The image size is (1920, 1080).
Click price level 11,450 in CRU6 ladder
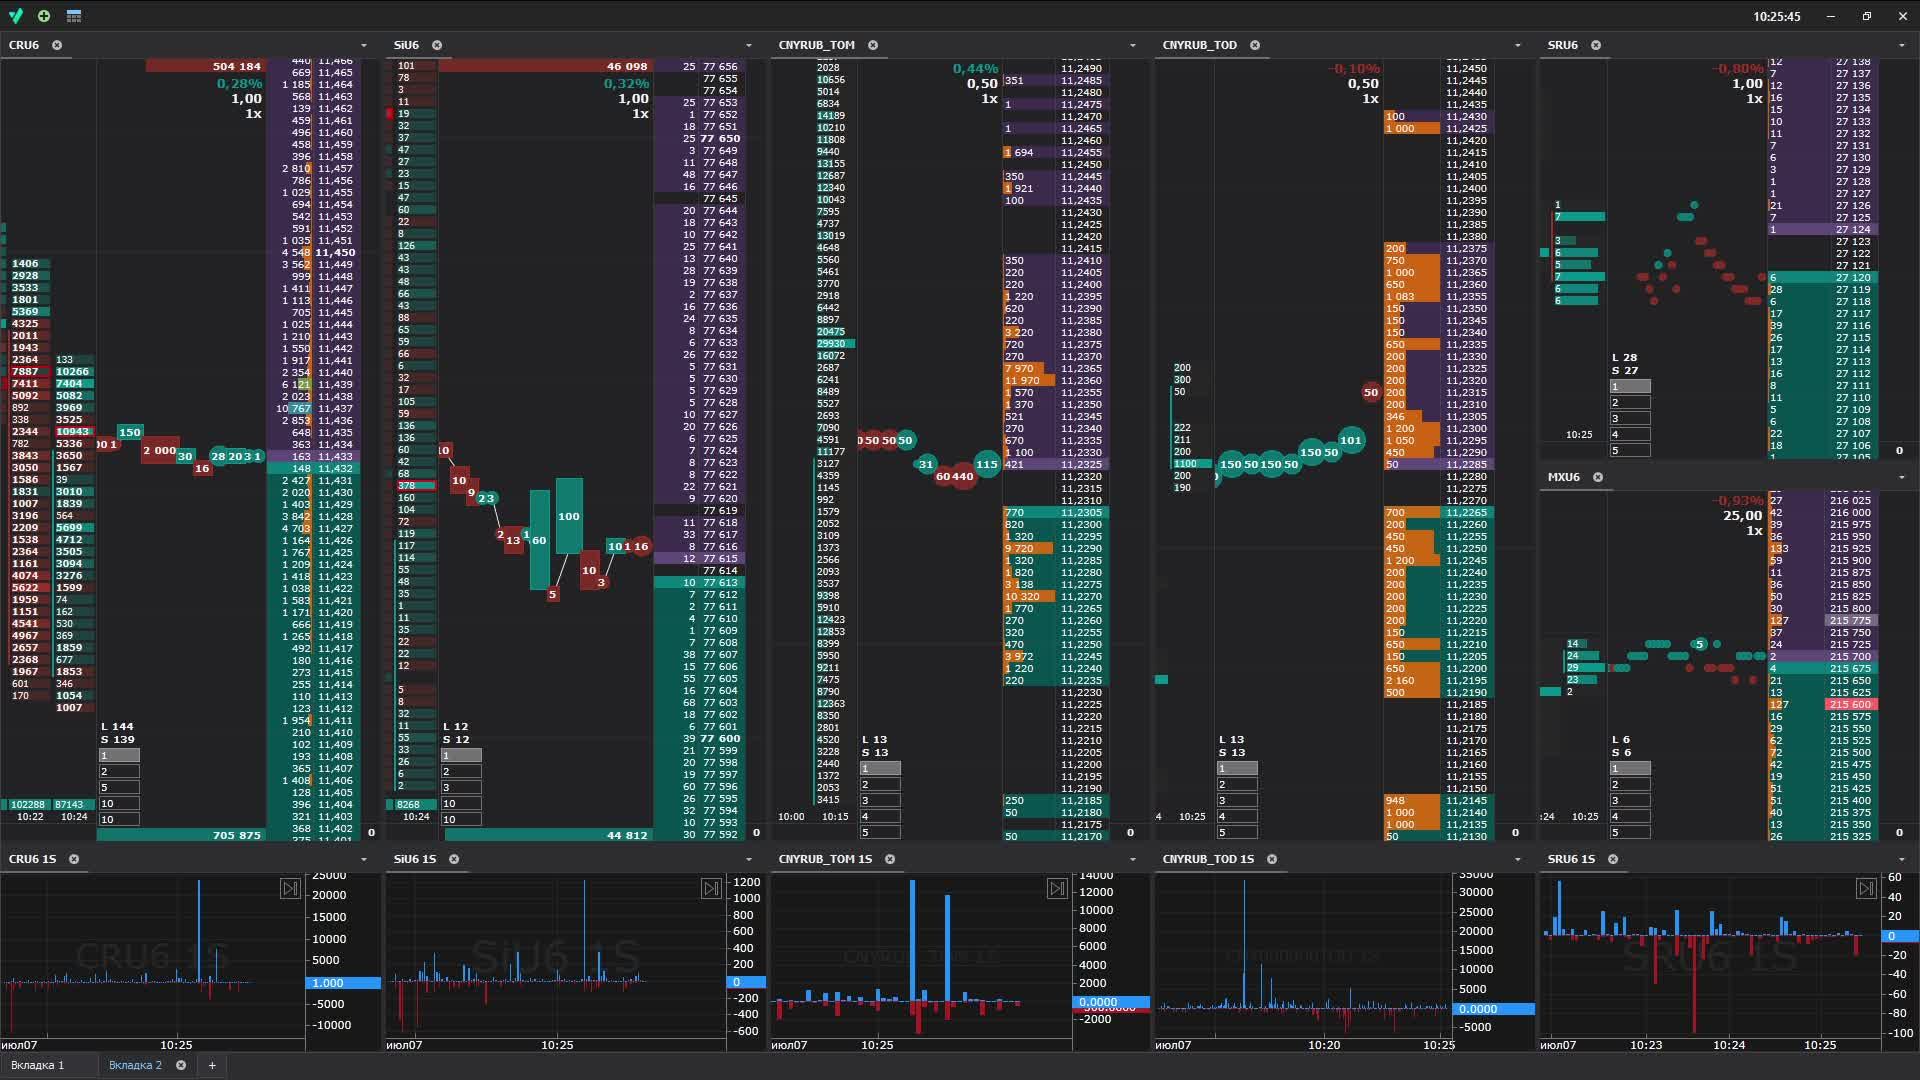pyautogui.click(x=335, y=253)
